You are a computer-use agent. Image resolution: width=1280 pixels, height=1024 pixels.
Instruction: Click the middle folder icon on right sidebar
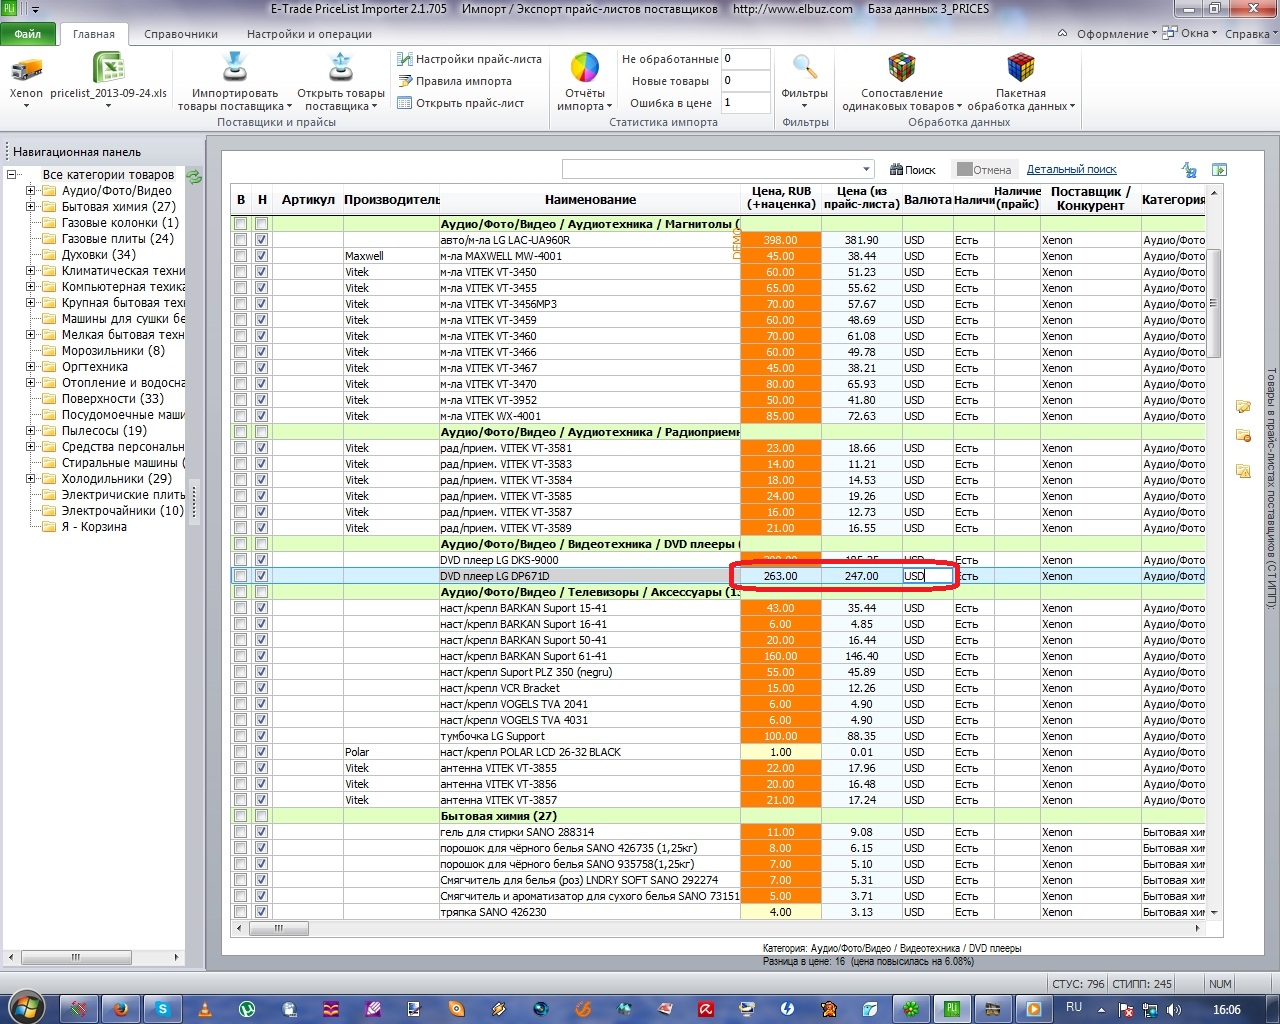click(1243, 436)
